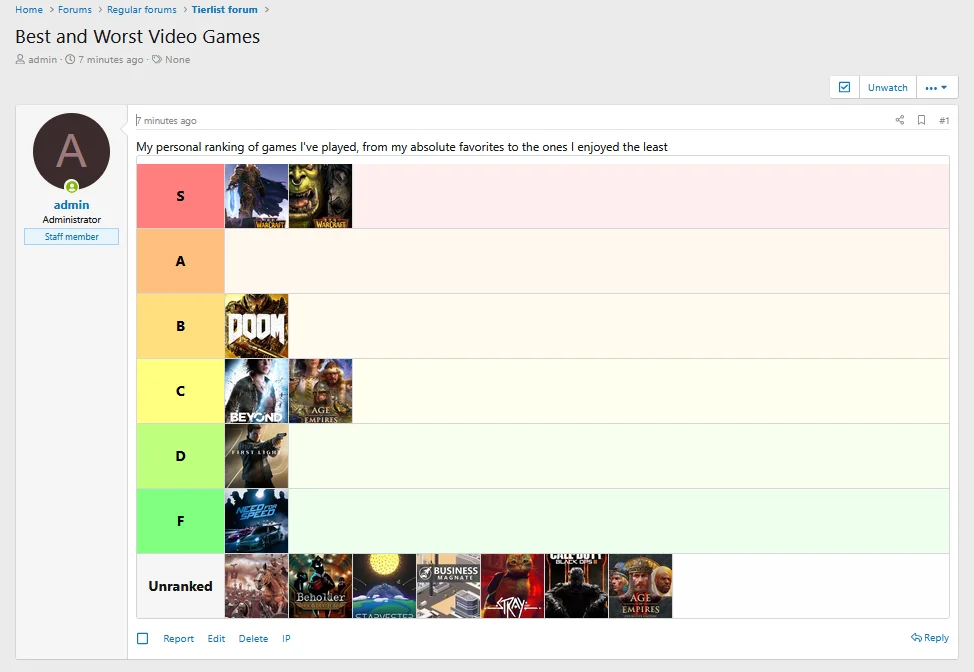The image size is (974, 672).
Task: Click admin author name under the title
Action: coord(42,60)
